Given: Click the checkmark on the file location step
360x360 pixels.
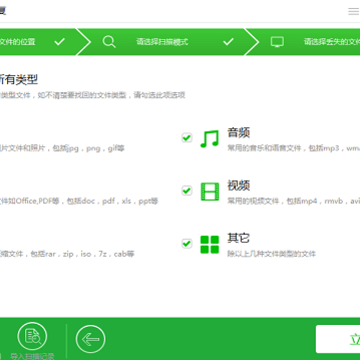Looking at the screenshot, I should click(x=60, y=42).
